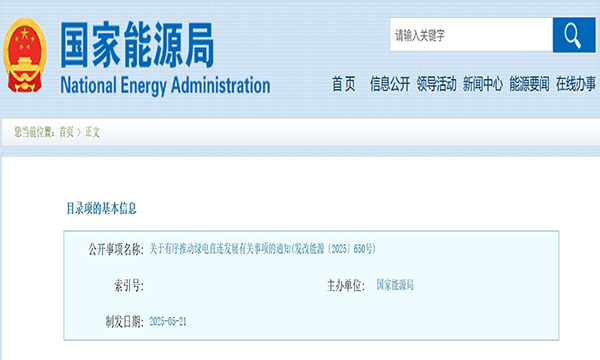Open the 关于有序推动绿电直连发展 notice link

pos(262,249)
